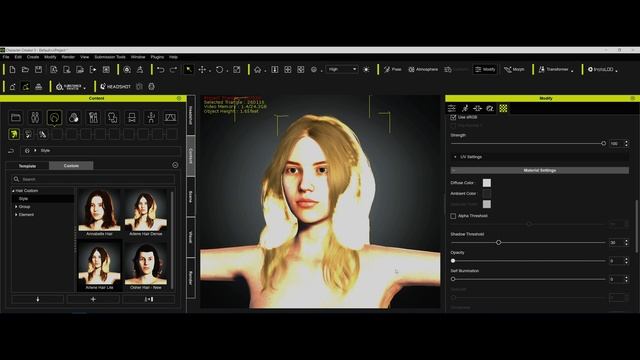Click the Redo arrow icon
The width and height of the screenshot is (640, 360).
pos(173,69)
